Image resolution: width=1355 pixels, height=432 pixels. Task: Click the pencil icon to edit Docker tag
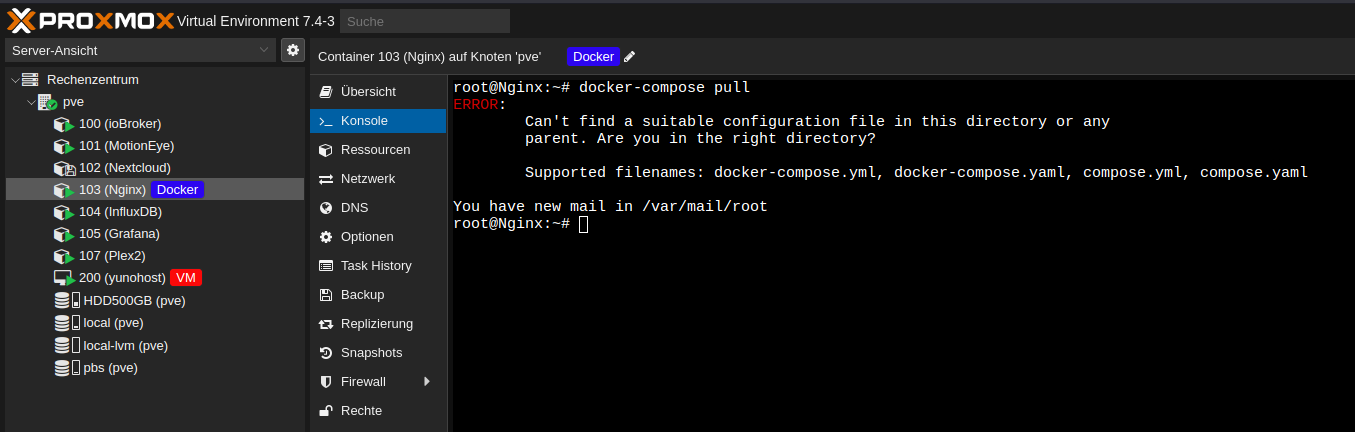(629, 57)
